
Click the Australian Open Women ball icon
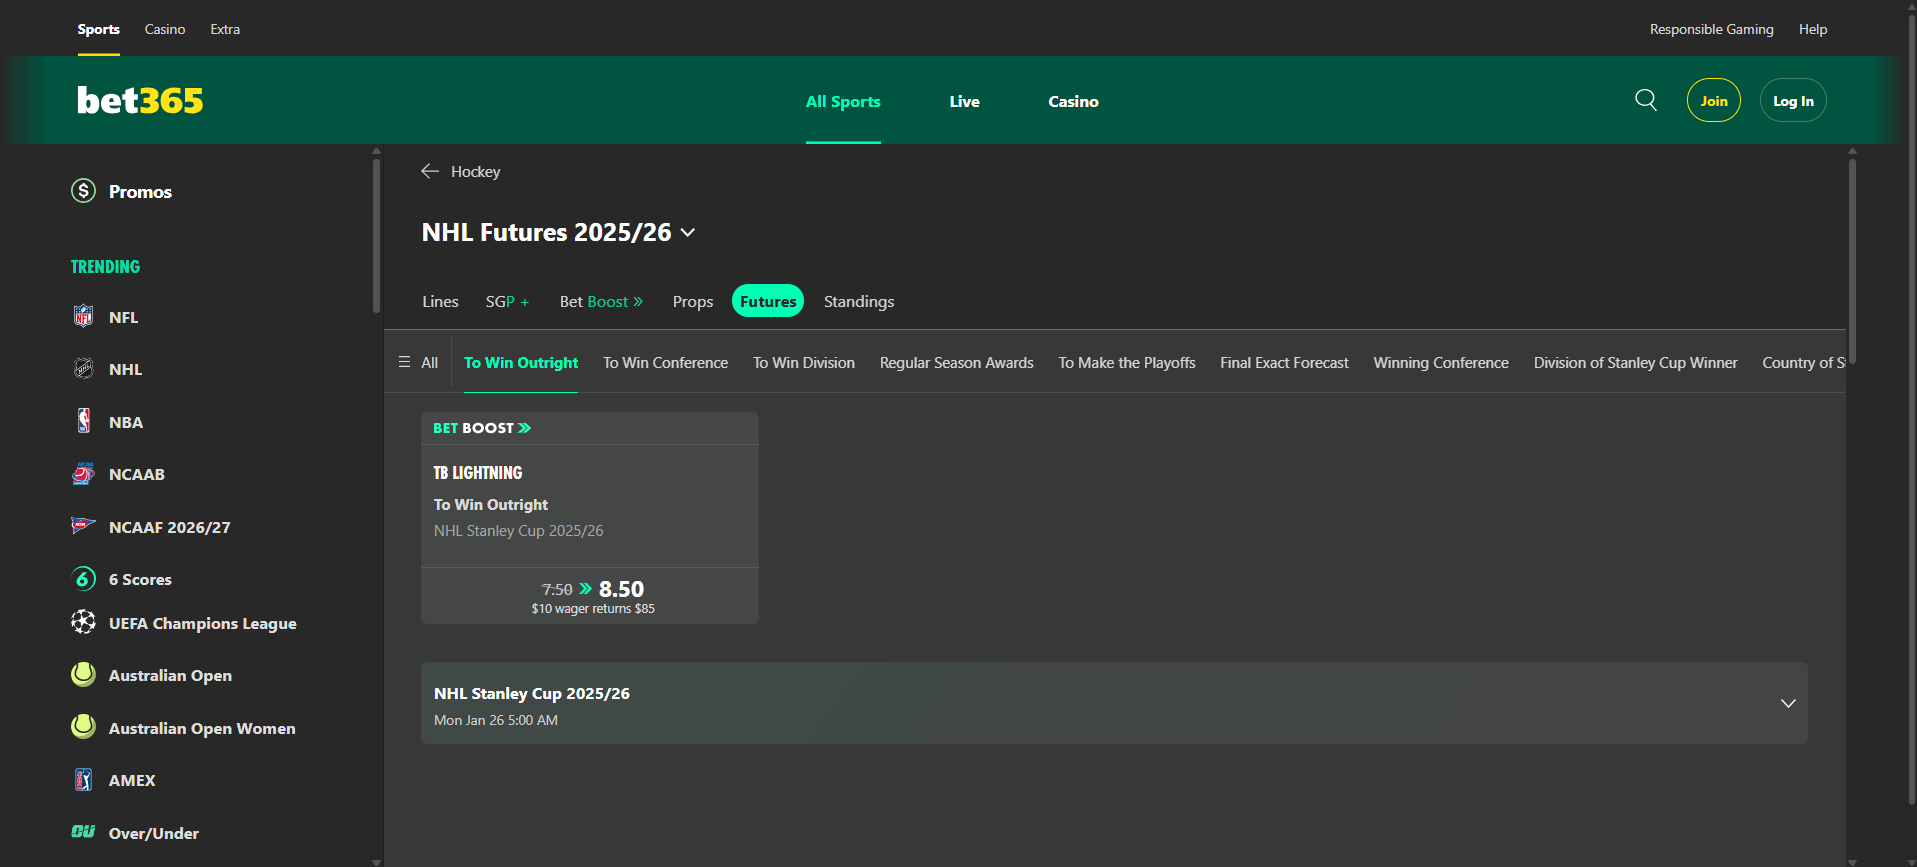click(x=84, y=727)
